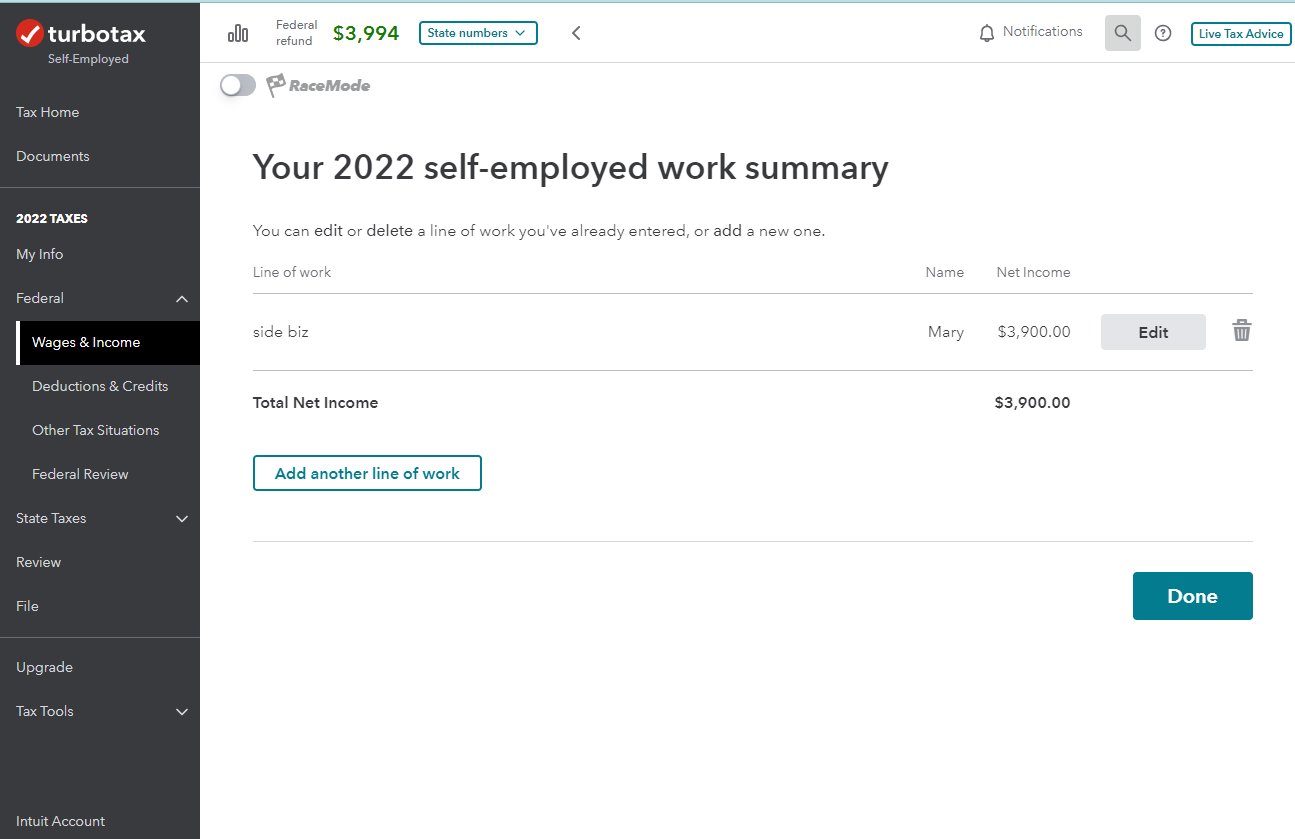
Task: Delete side biz with trash icon
Action: [x=1241, y=331]
